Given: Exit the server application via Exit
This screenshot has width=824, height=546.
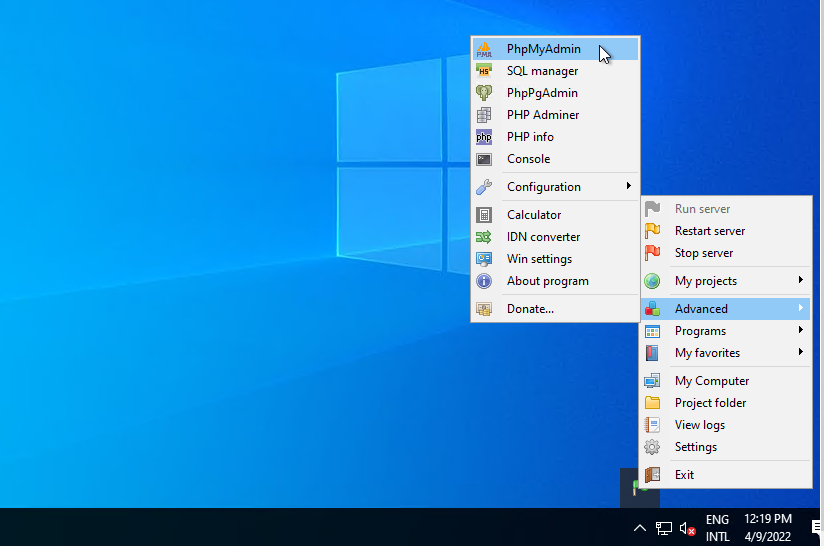Looking at the screenshot, I should [684, 475].
